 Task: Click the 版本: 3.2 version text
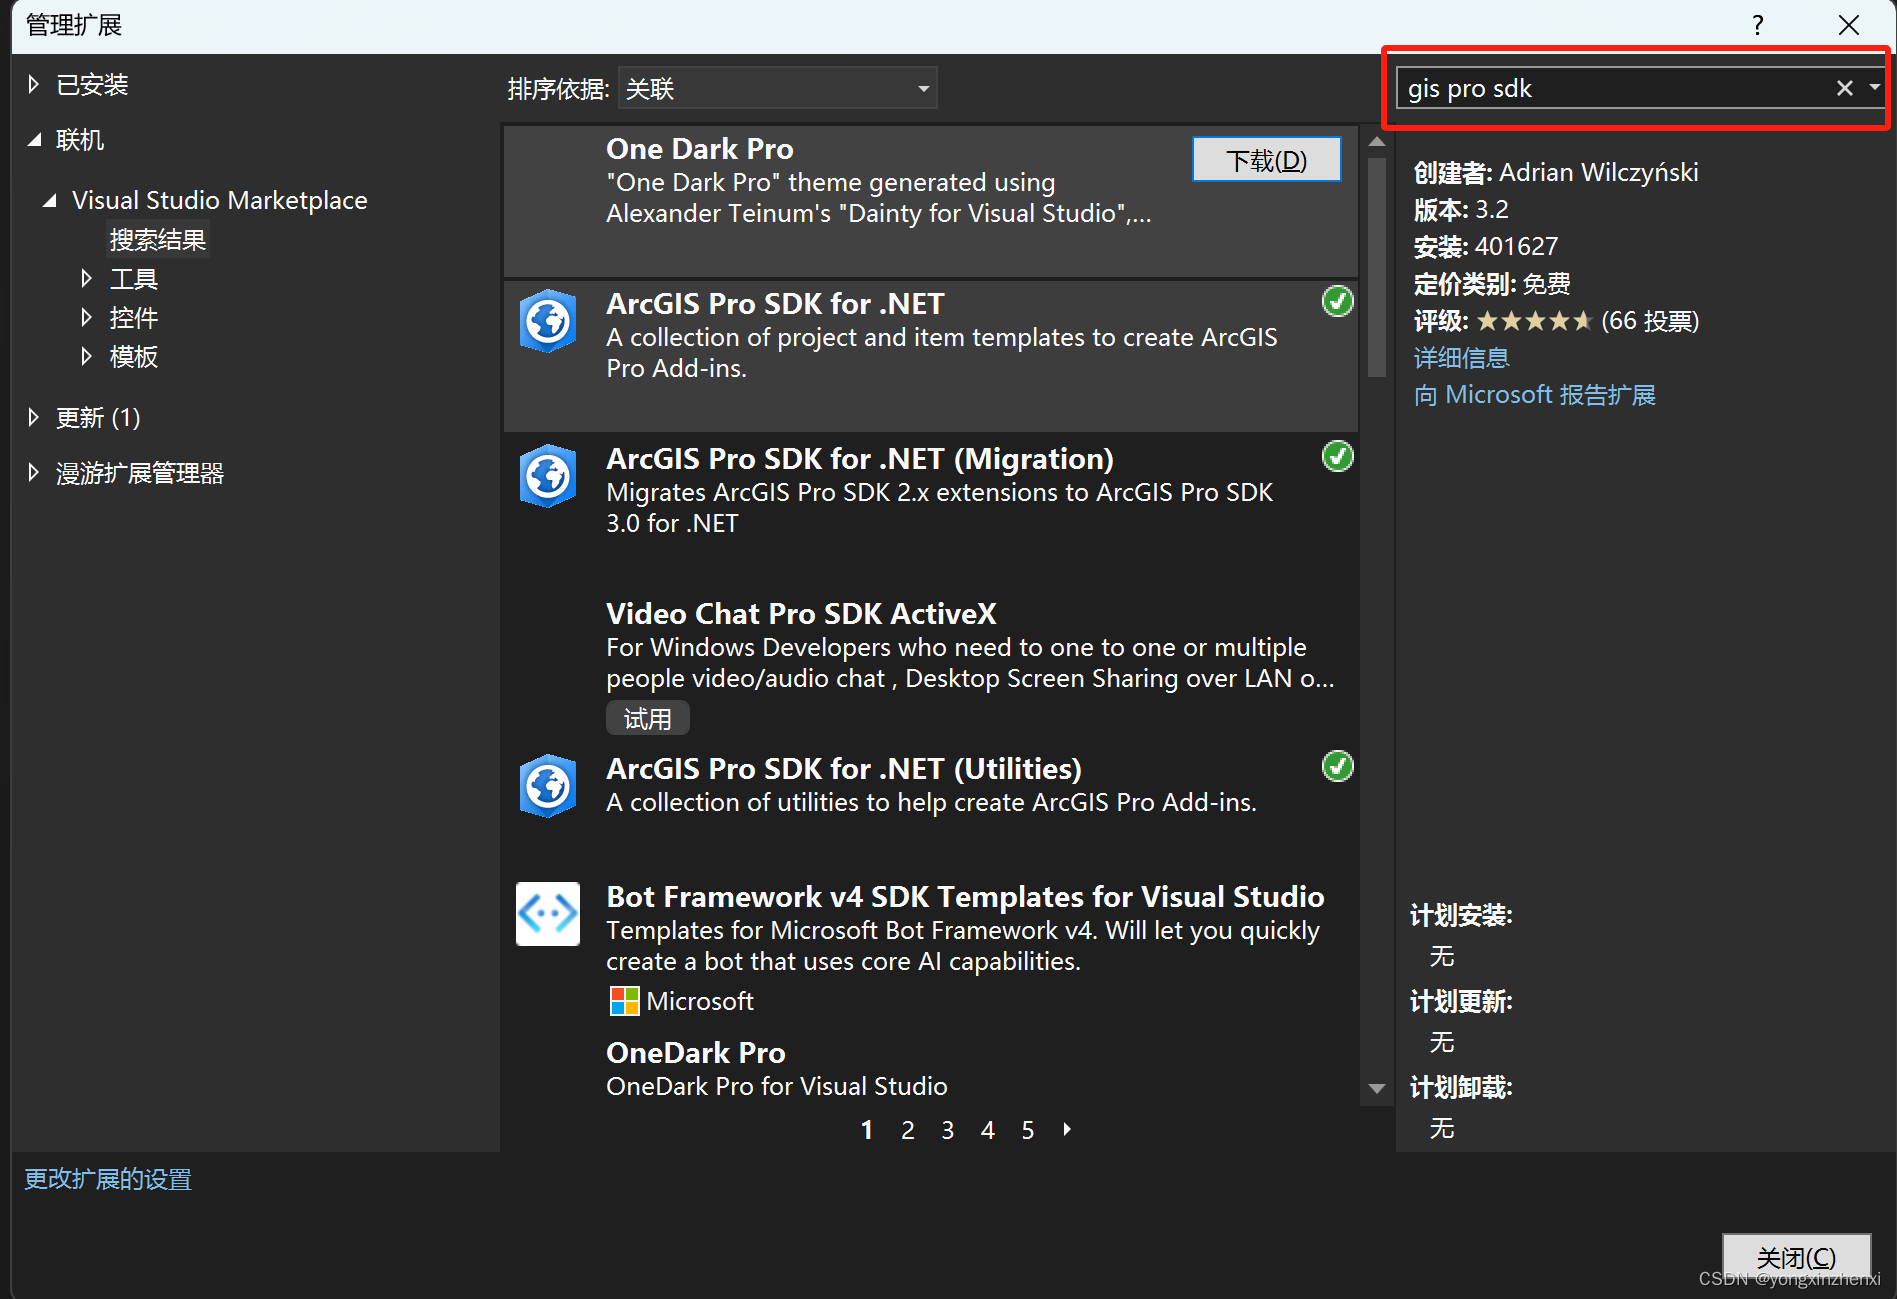point(1460,210)
